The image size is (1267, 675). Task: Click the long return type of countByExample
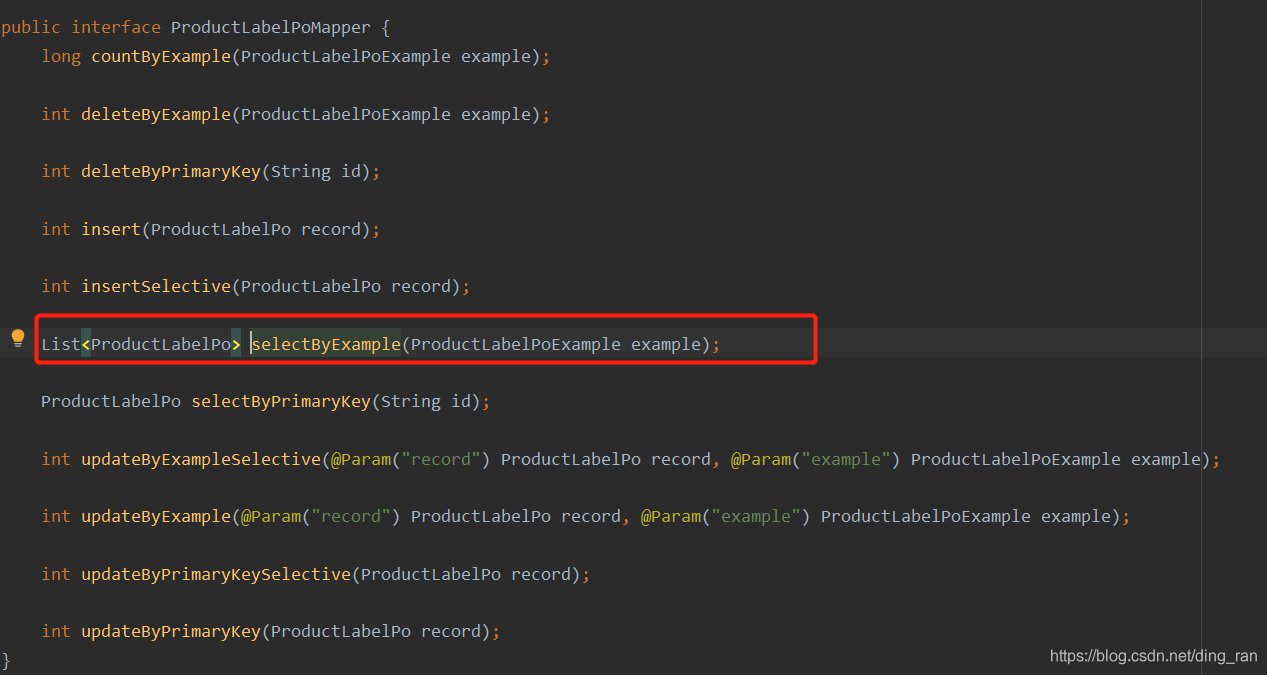(x=61, y=56)
